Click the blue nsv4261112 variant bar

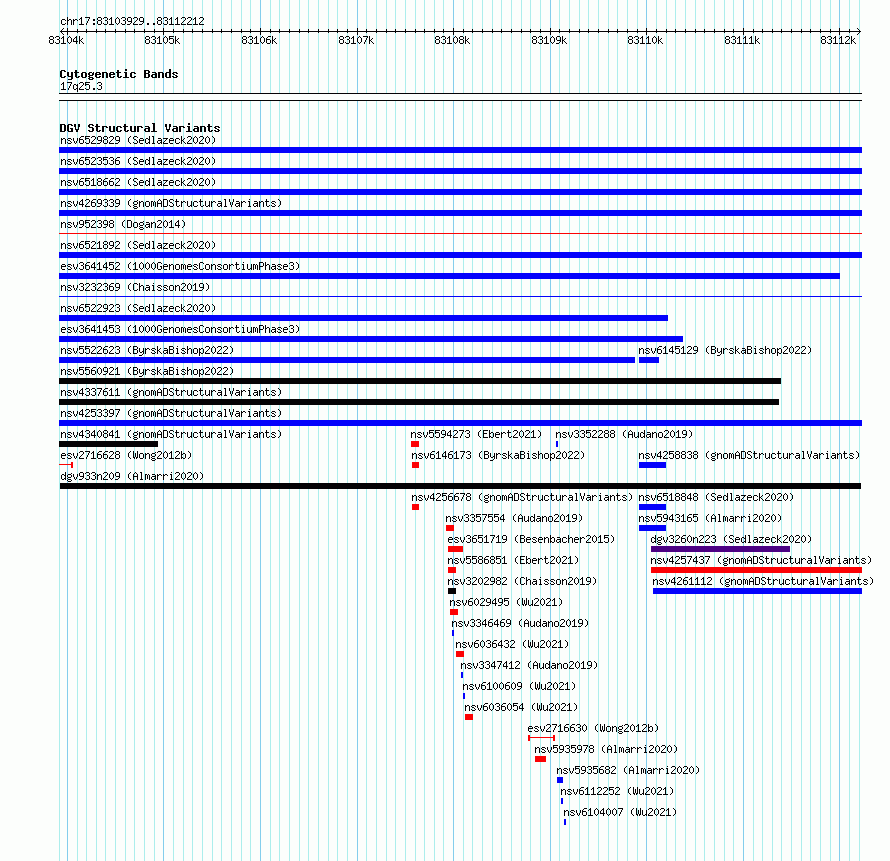tap(757, 591)
